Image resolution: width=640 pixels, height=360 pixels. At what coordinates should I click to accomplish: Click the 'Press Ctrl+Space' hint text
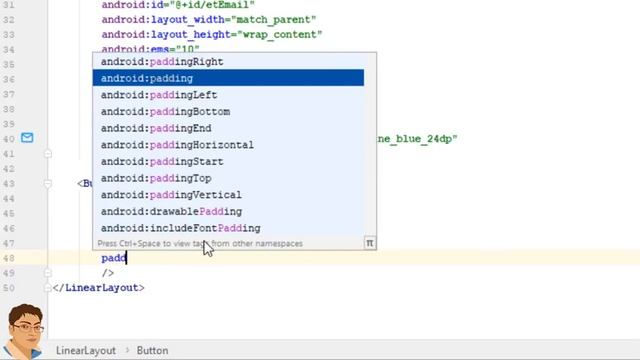(x=200, y=244)
